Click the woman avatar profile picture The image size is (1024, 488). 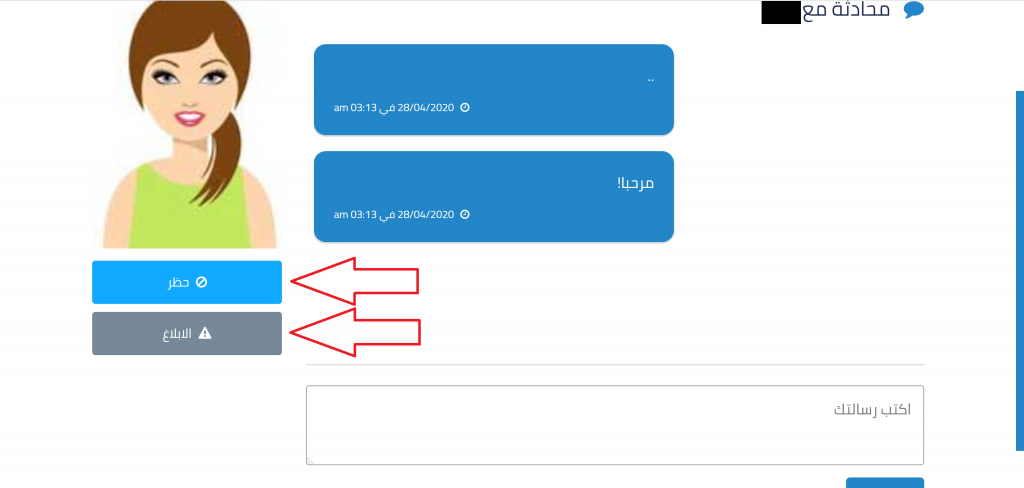pyautogui.click(x=189, y=124)
